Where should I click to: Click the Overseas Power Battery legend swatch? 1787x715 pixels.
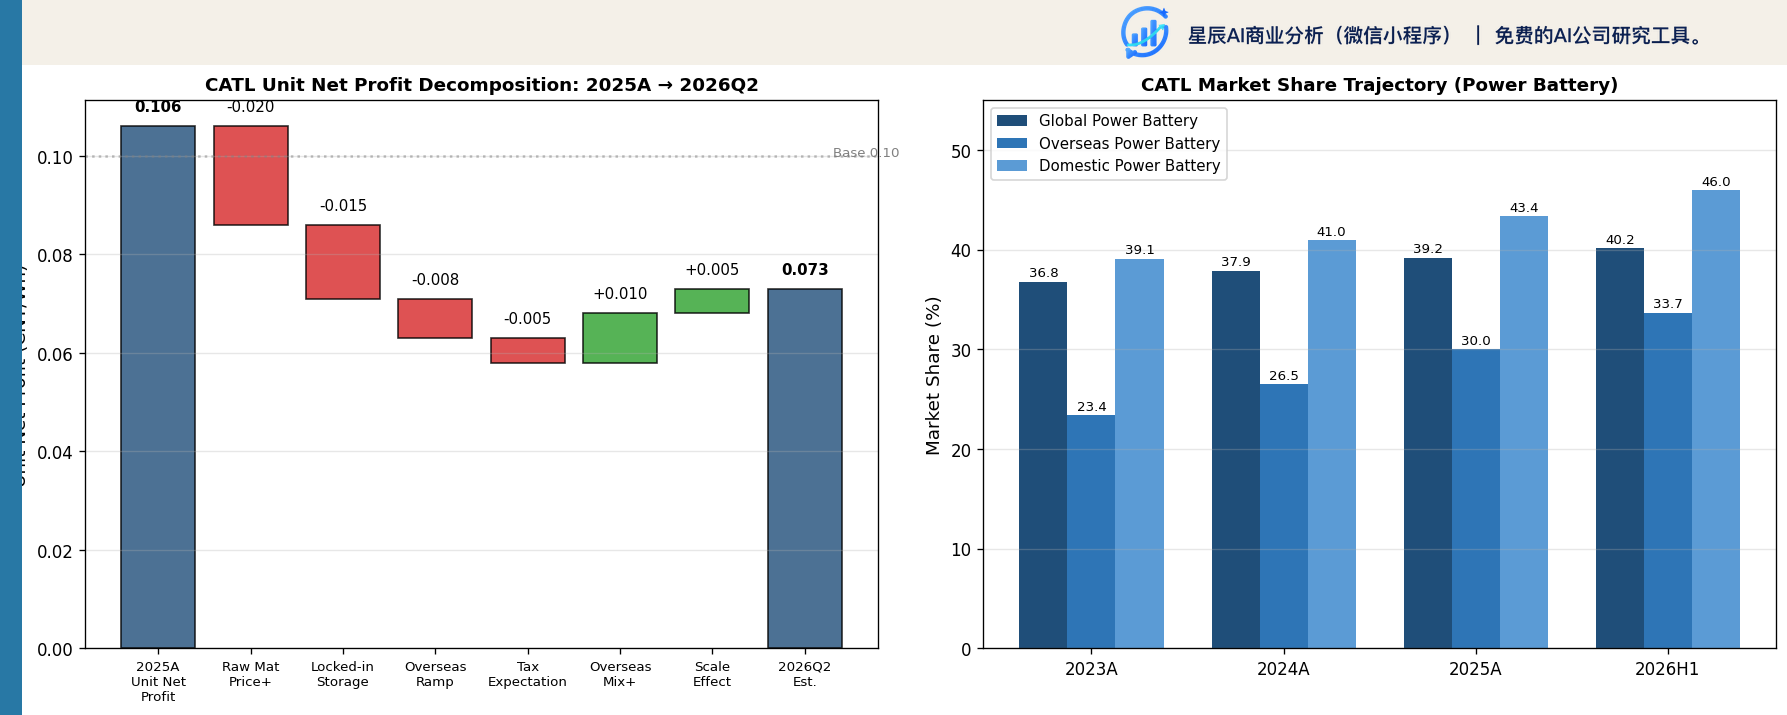[1012, 143]
